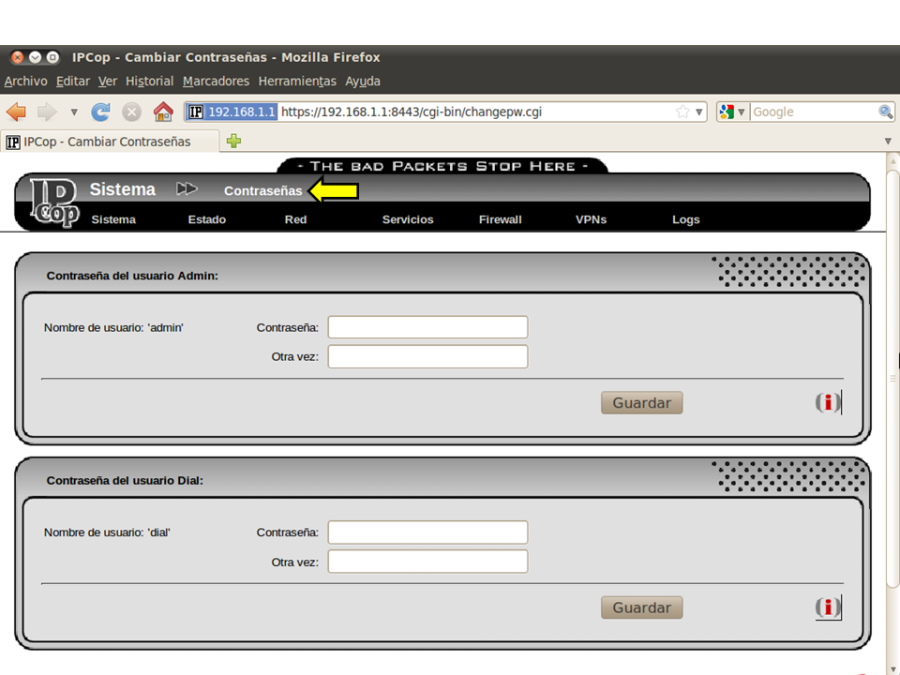The image size is (900, 675).
Task: Open the Firewall navigation menu
Action: point(500,219)
